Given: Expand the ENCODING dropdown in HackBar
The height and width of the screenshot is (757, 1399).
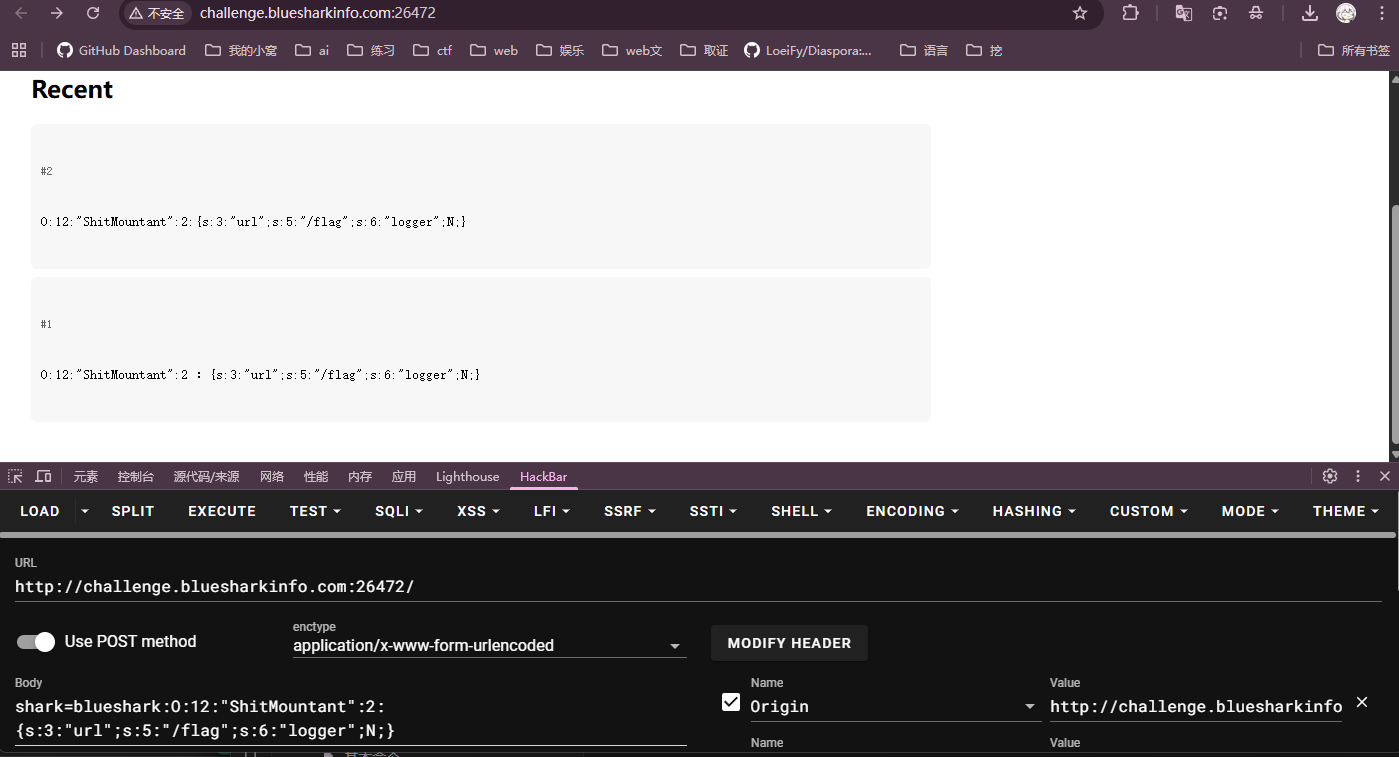Looking at the screenshot, I should (x=912, y=511).
